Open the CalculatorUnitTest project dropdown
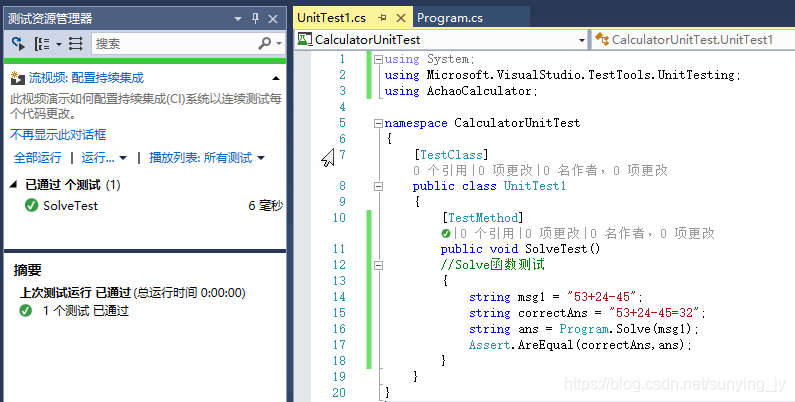 tap(582, 40)
